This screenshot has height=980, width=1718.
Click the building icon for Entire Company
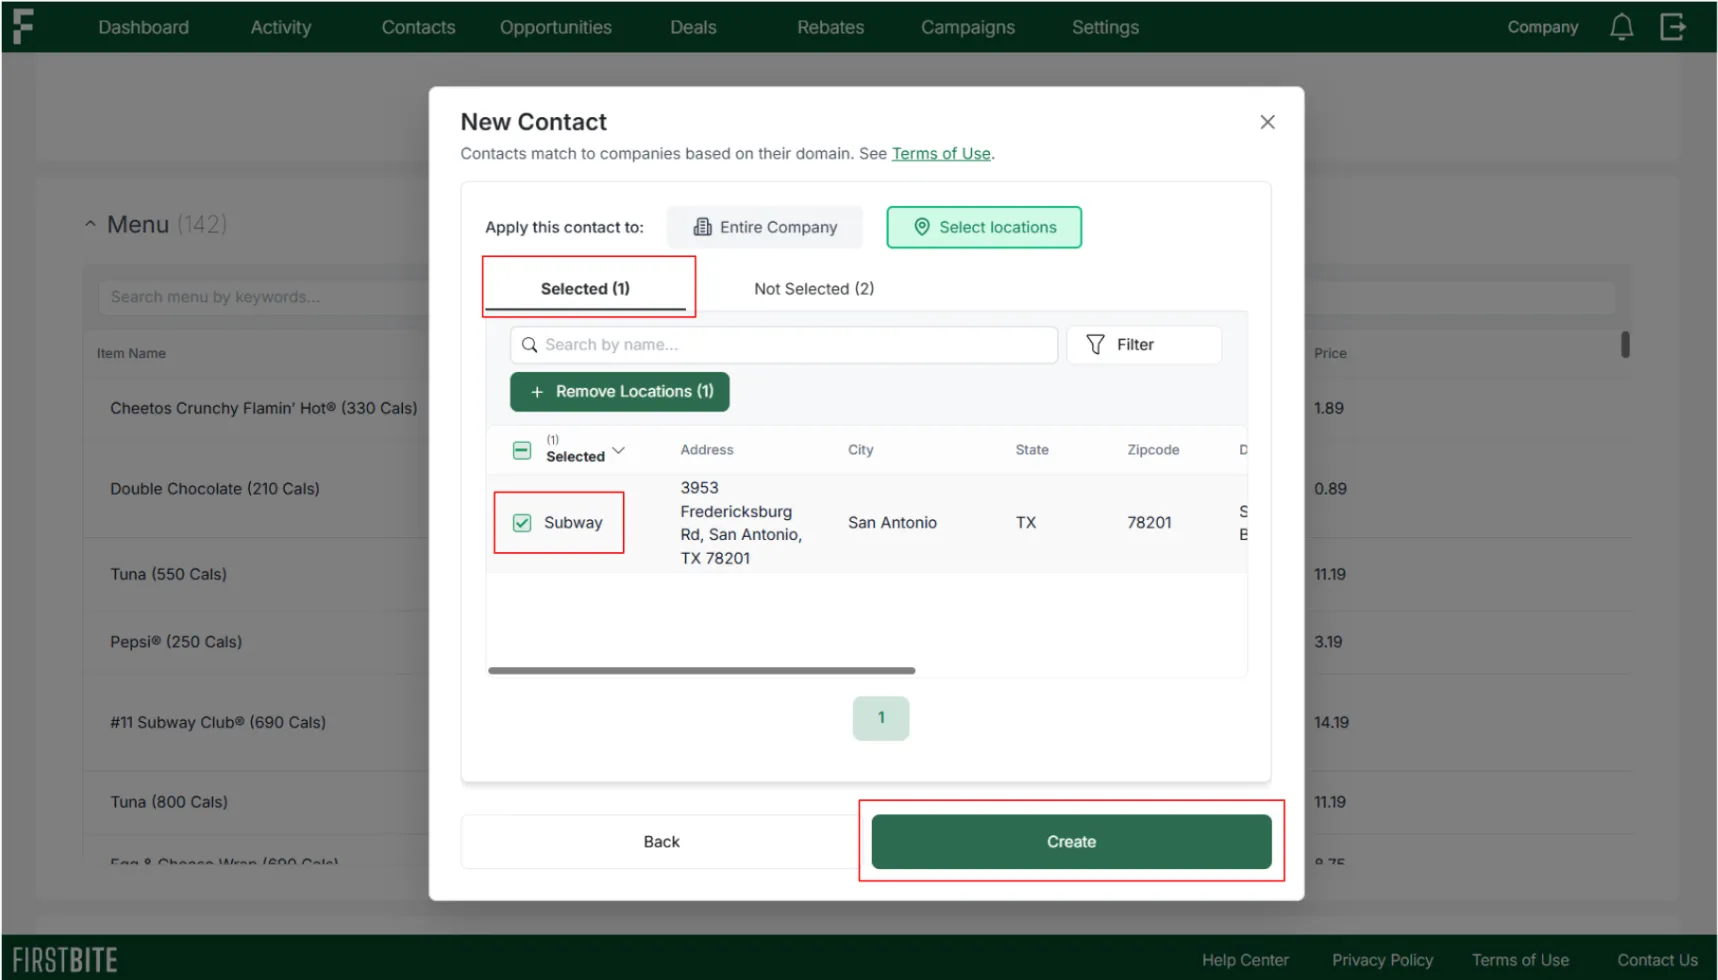click(x=703, y=227)
